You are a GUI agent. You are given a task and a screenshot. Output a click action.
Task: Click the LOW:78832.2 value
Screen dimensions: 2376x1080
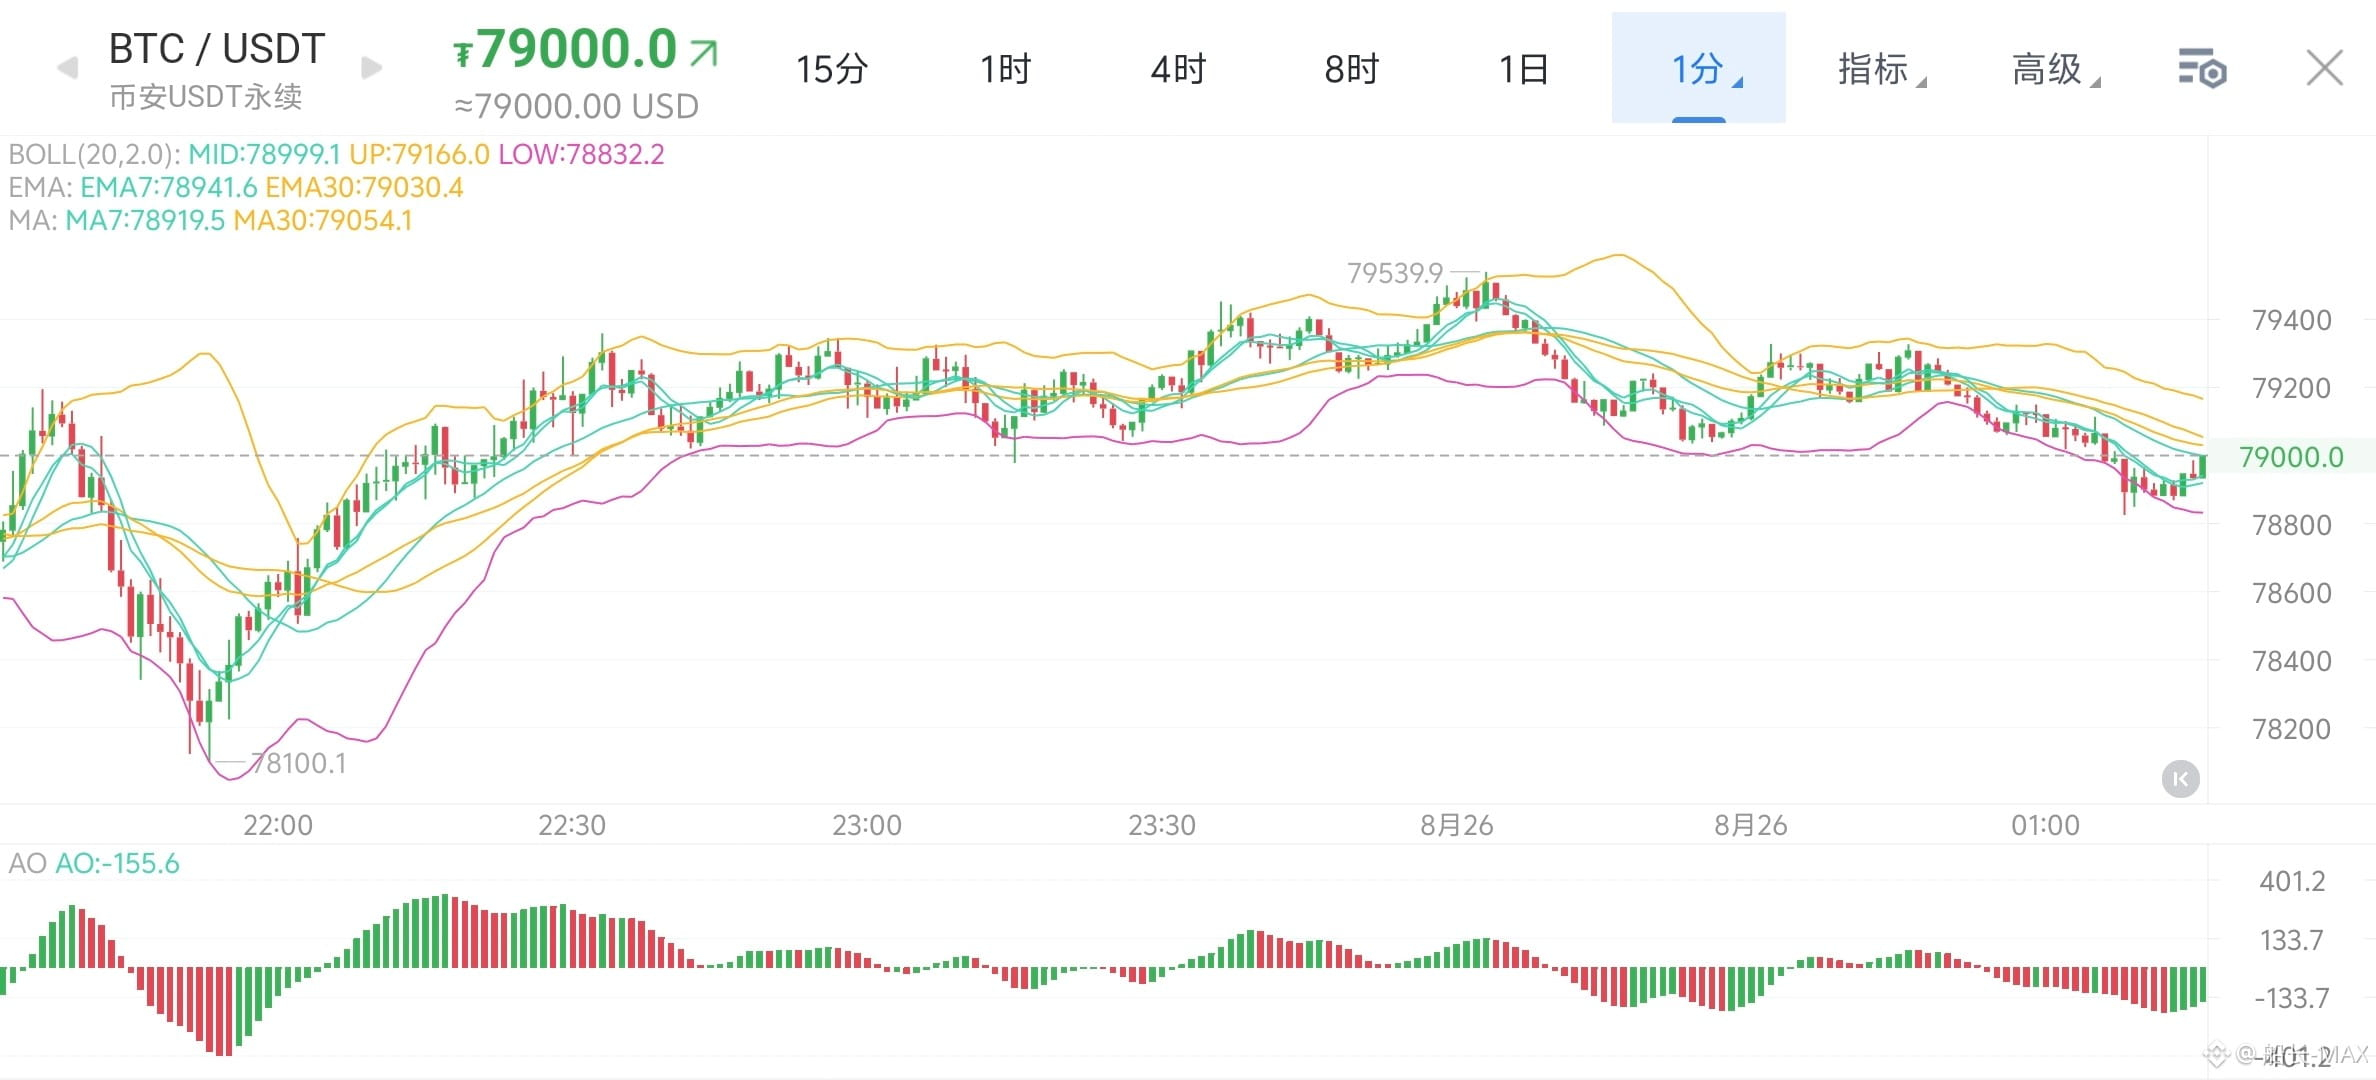tap(581, 154)
